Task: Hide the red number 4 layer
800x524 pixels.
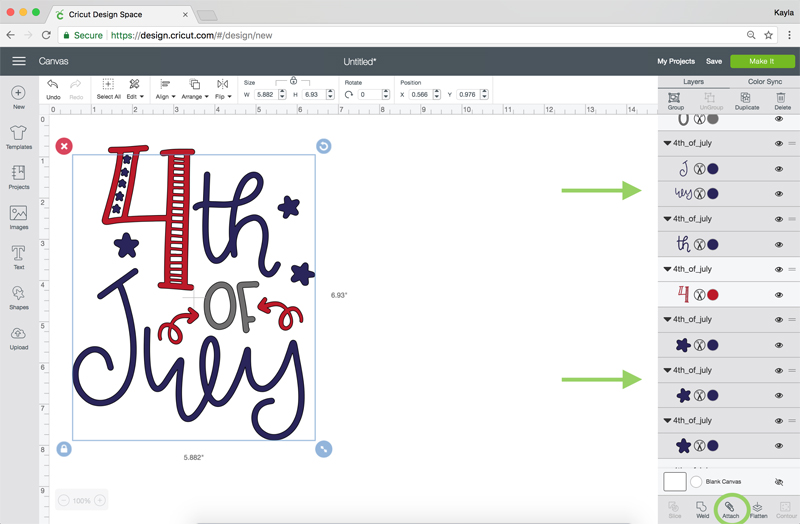Action: (779, 295)
